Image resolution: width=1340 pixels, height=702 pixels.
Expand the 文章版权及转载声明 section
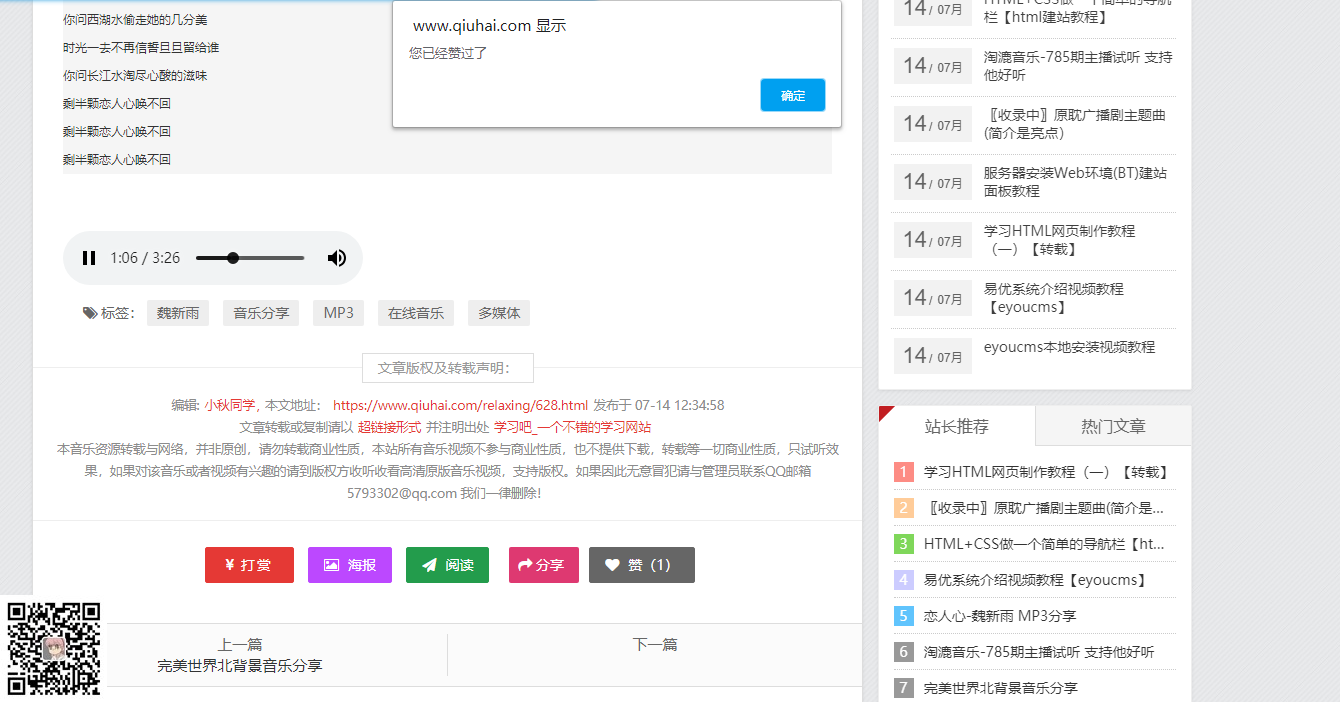pos(447,368)
